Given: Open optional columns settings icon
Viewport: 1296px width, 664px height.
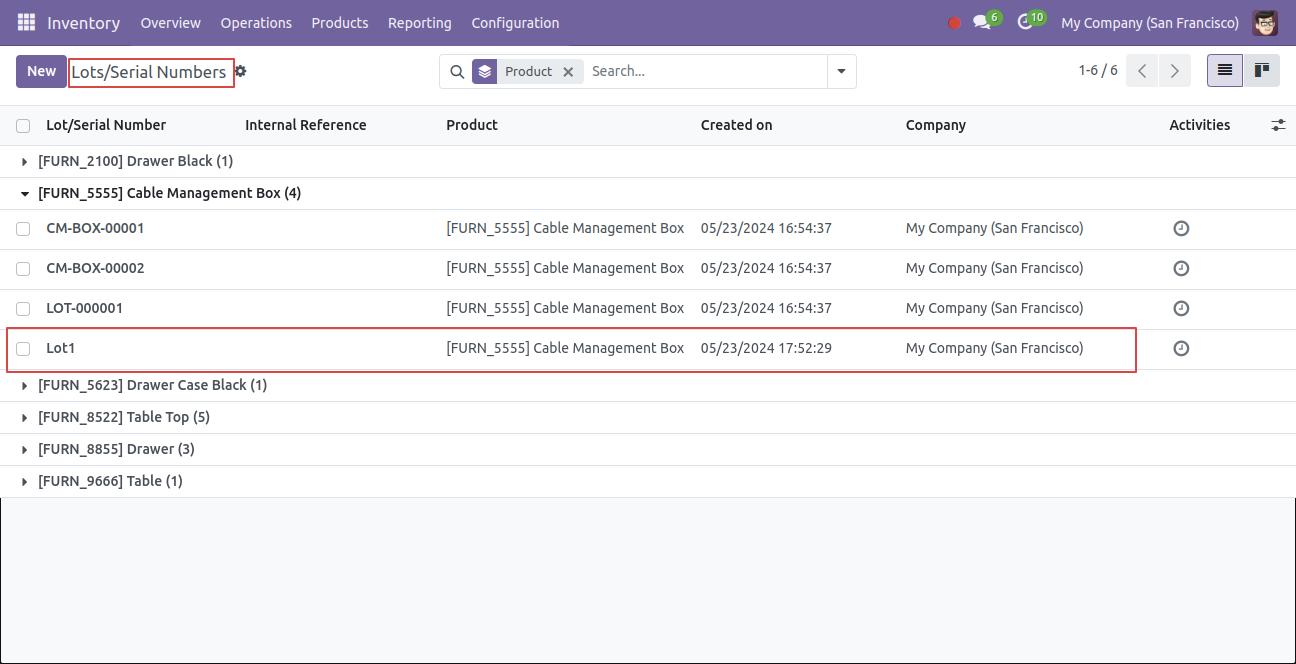Looking at the screenshot, I should pyautogui.click(x=1278, y=125).
